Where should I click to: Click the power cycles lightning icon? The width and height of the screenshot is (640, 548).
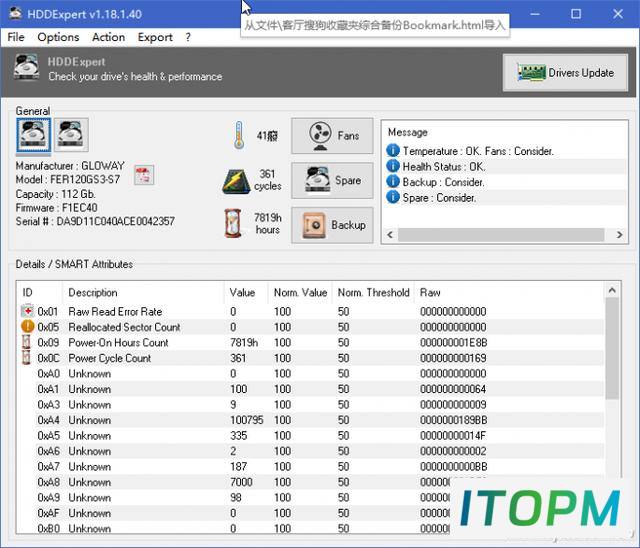[236, 181]
